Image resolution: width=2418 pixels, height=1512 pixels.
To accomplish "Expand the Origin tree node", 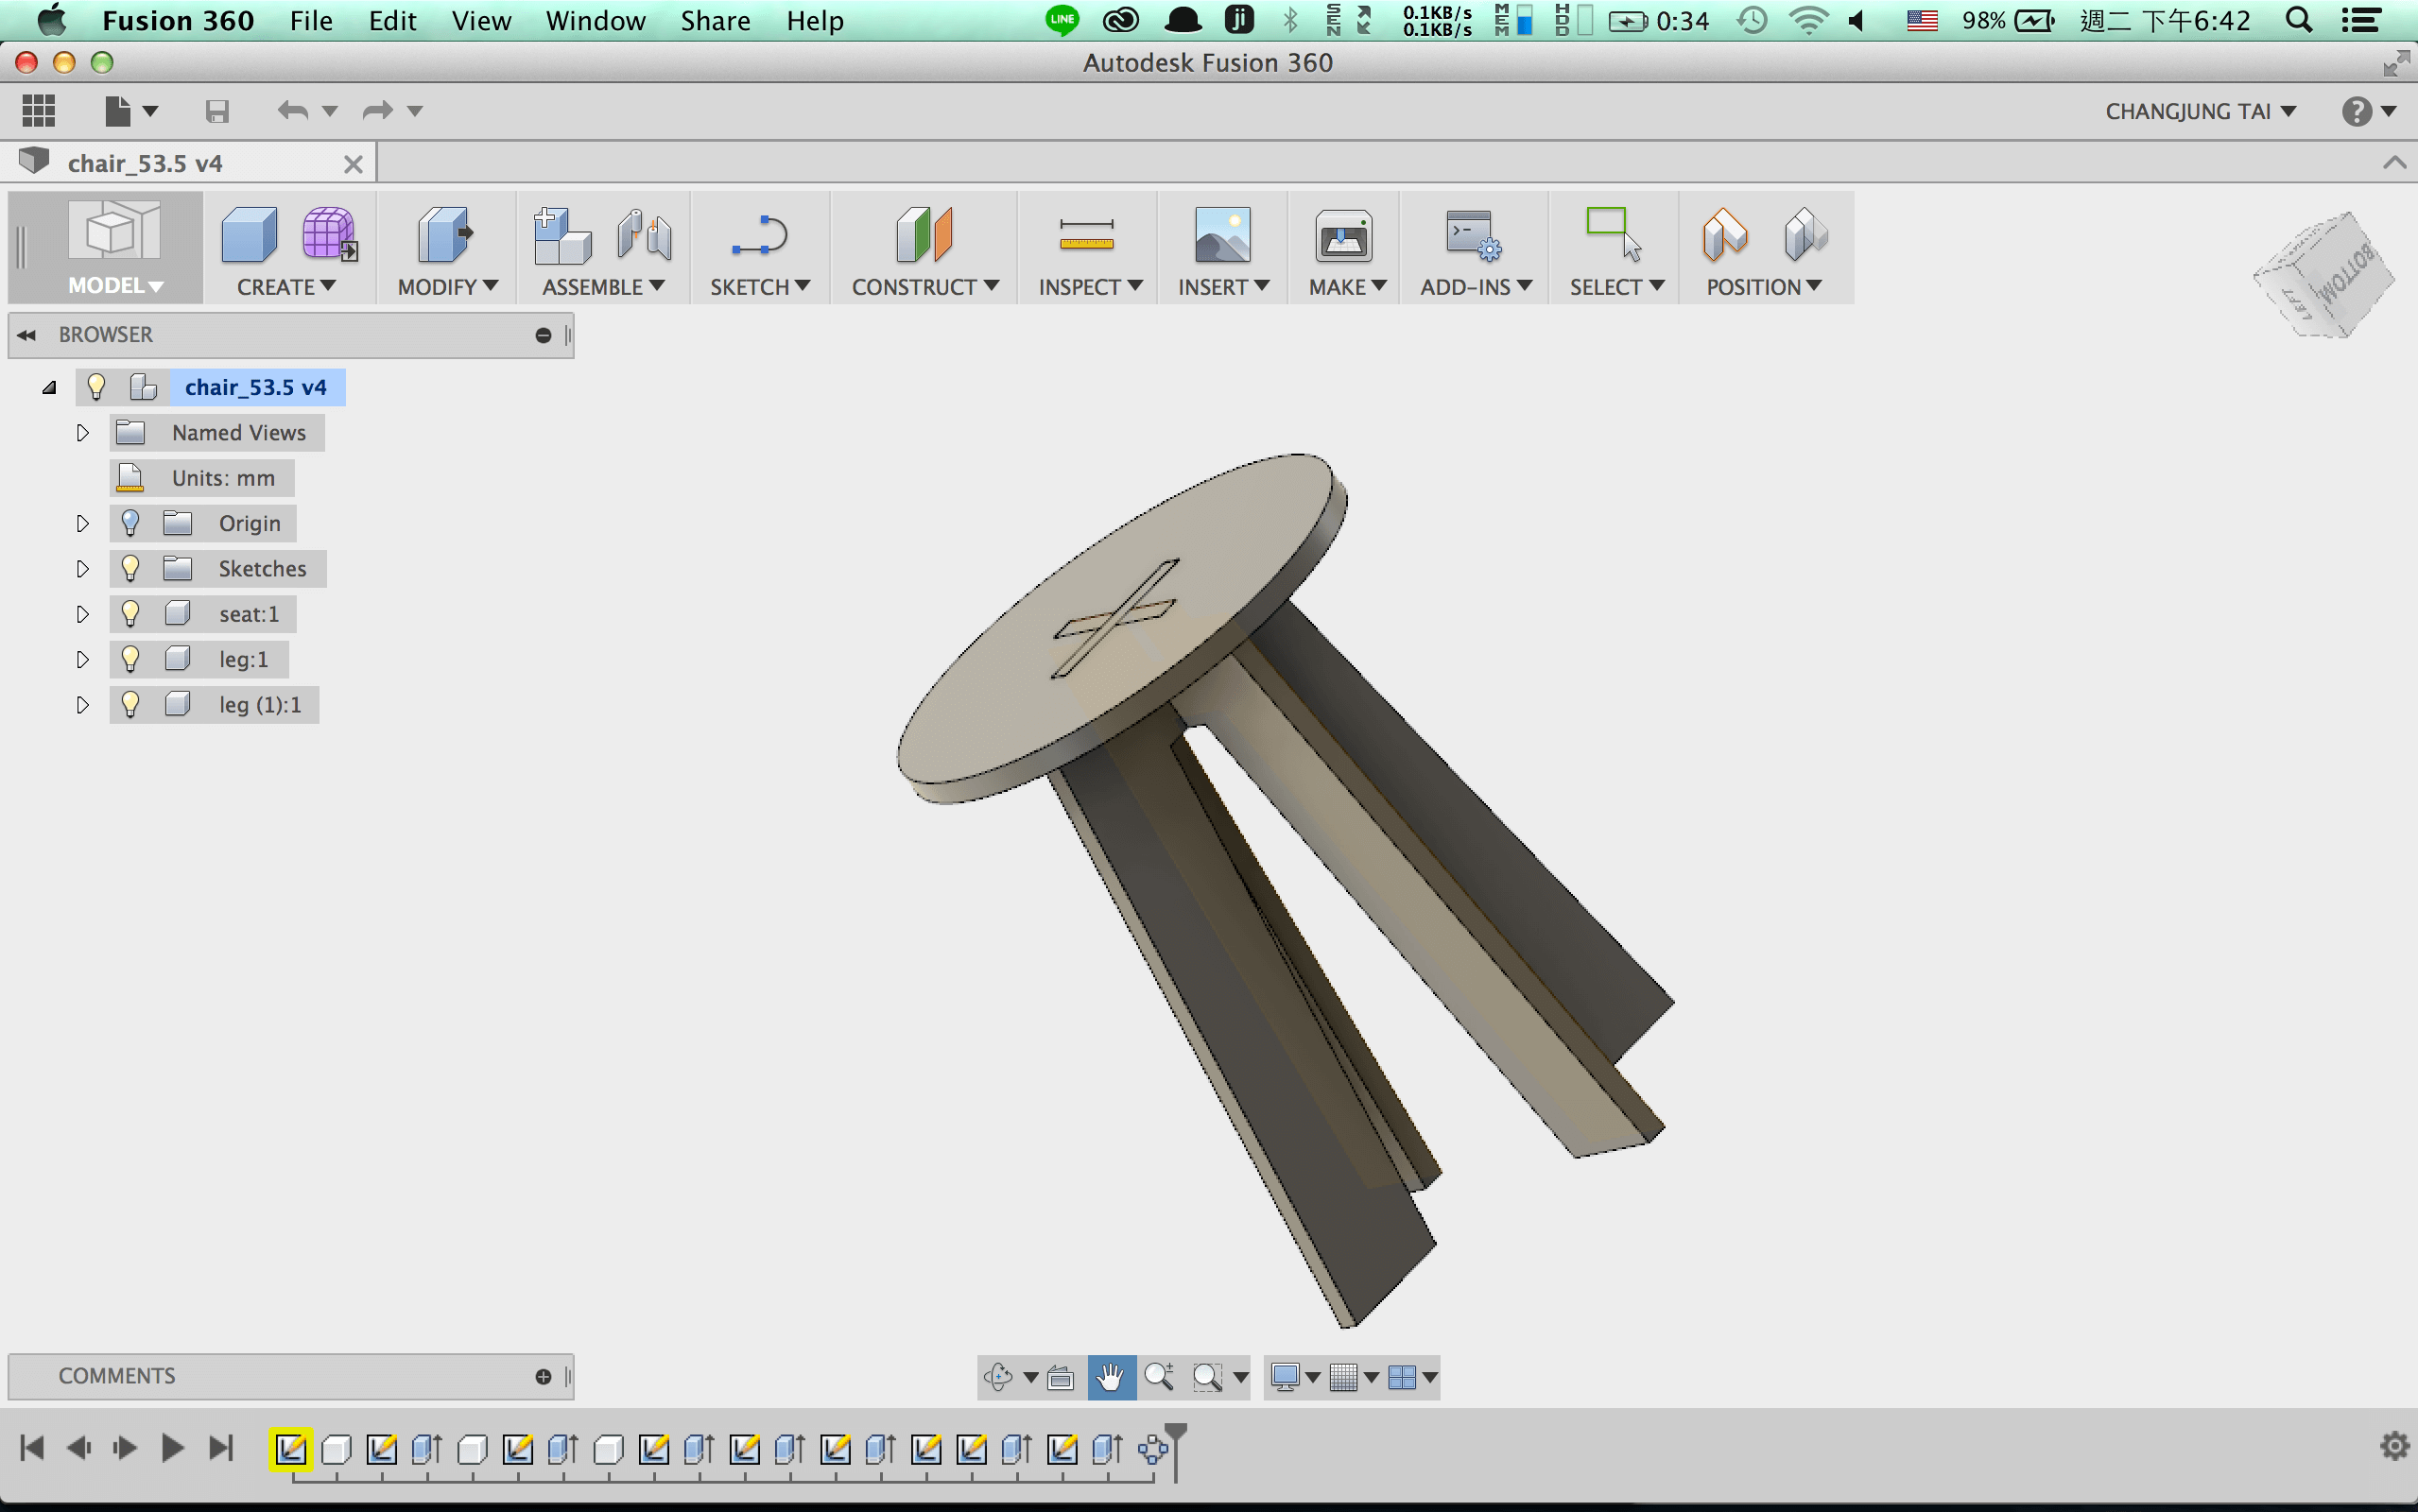I will click(83, 523).
